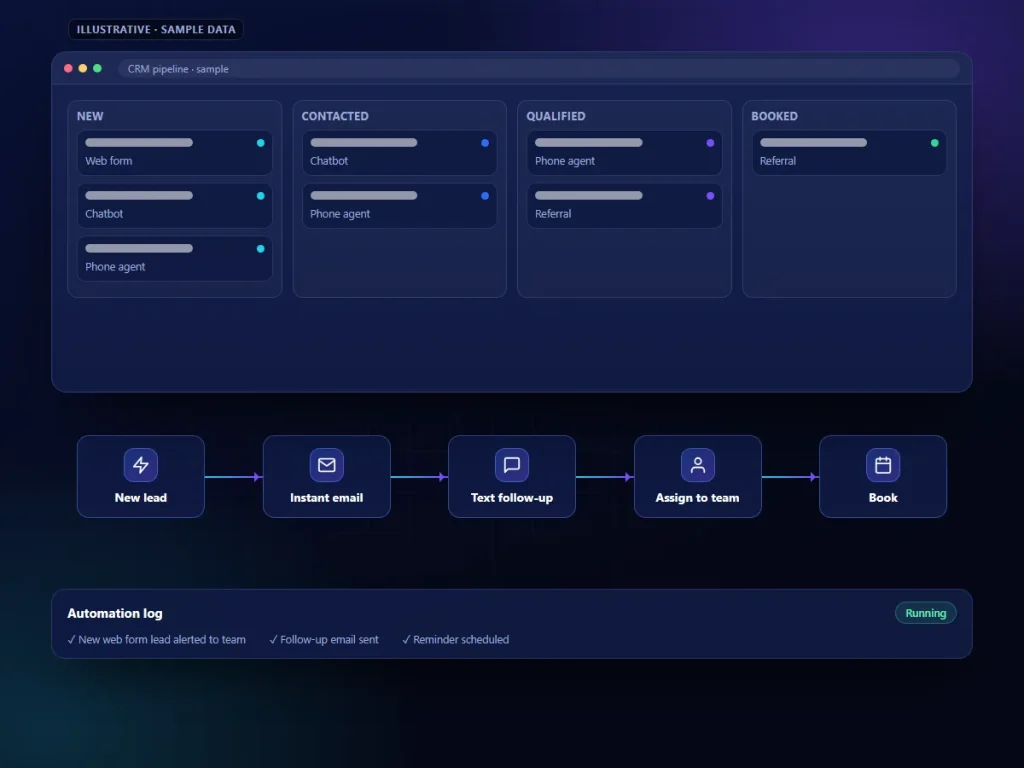
Task: Click the Assign to team person icon
Action: [697, 465]
